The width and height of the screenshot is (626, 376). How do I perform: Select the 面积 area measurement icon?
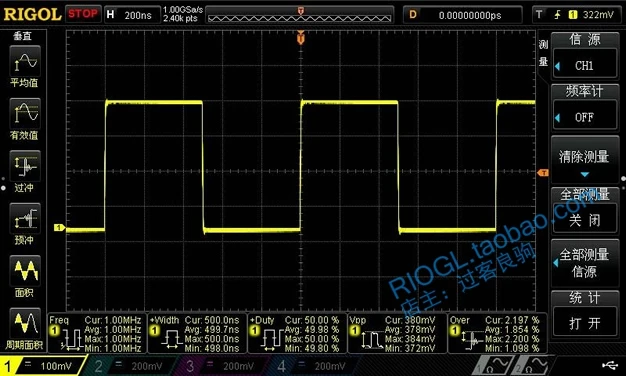pos(25,271)
